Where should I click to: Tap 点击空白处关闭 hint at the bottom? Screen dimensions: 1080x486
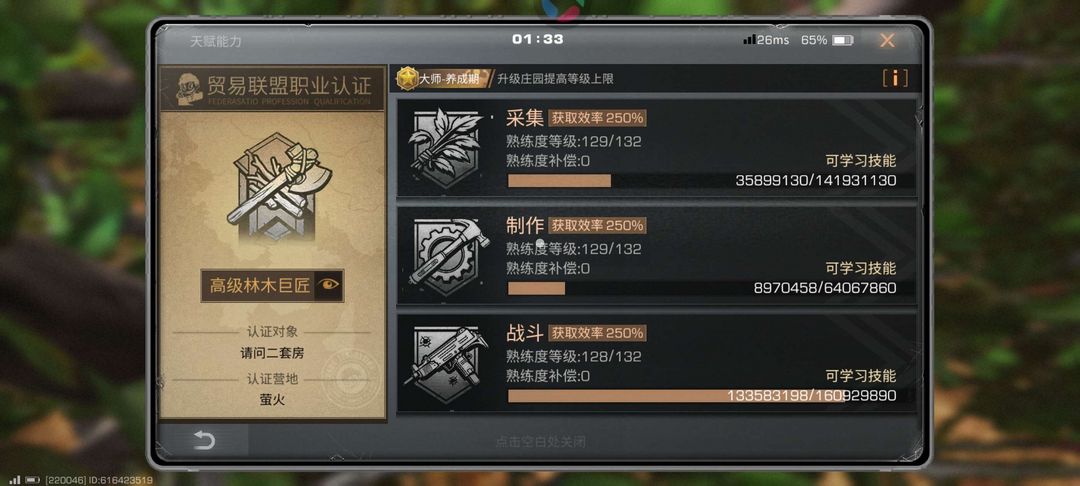tap(541, 441)
